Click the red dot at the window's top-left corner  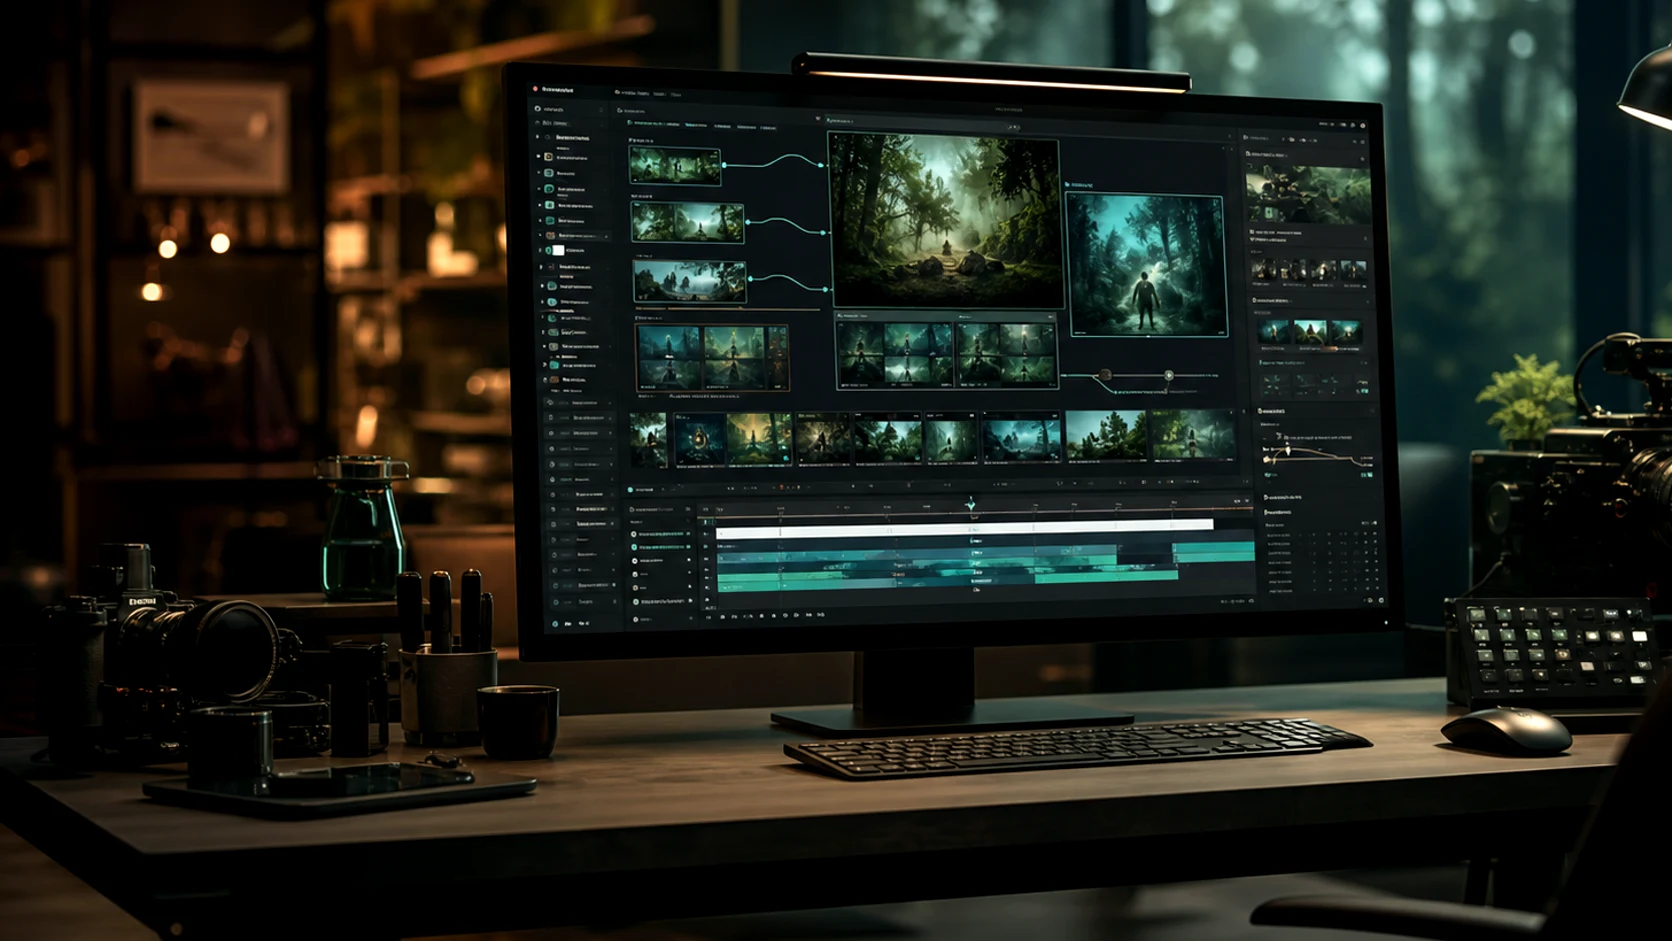[536, 89]
